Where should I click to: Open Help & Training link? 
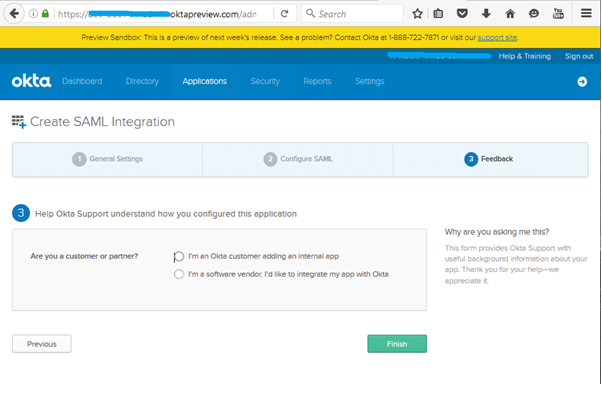(x=524, y=56)
